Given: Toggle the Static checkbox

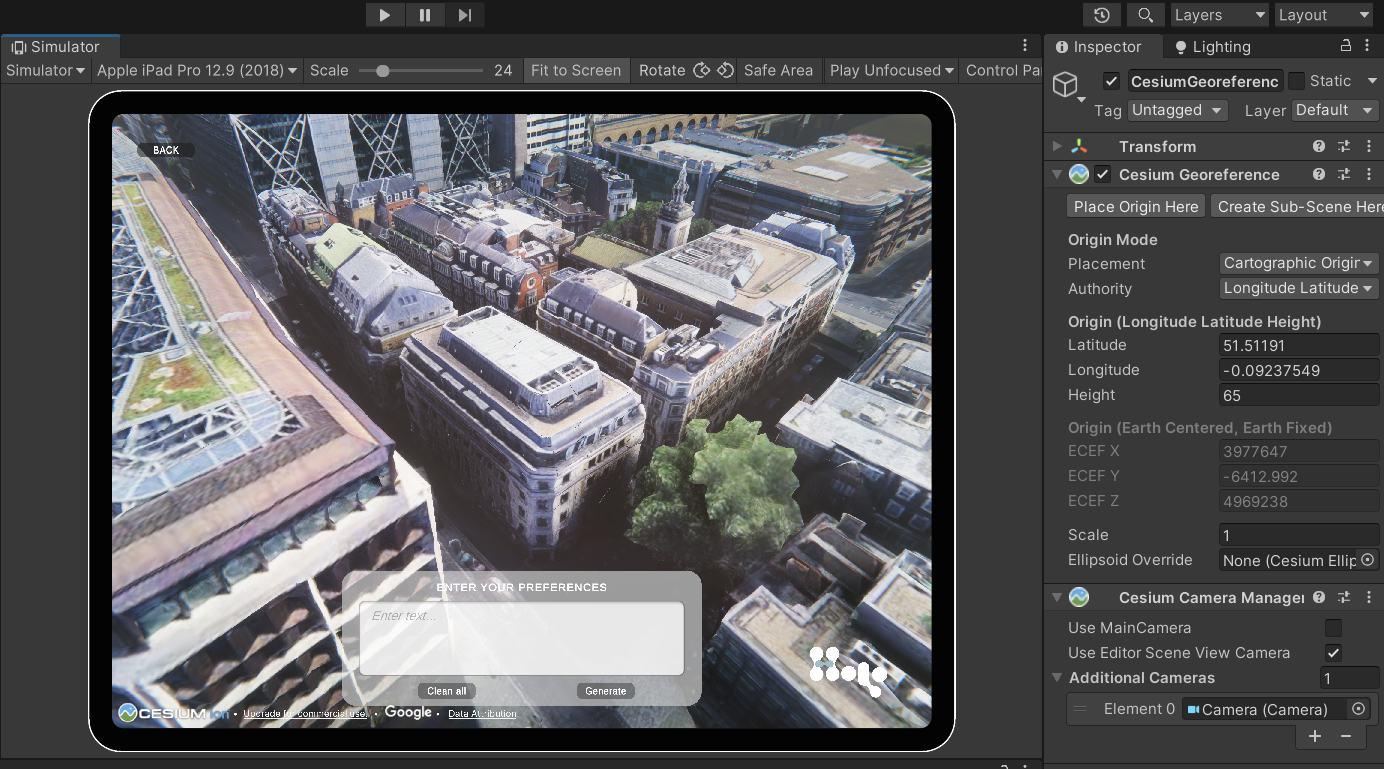Looking at the screenshot, I should [1297, 81].
